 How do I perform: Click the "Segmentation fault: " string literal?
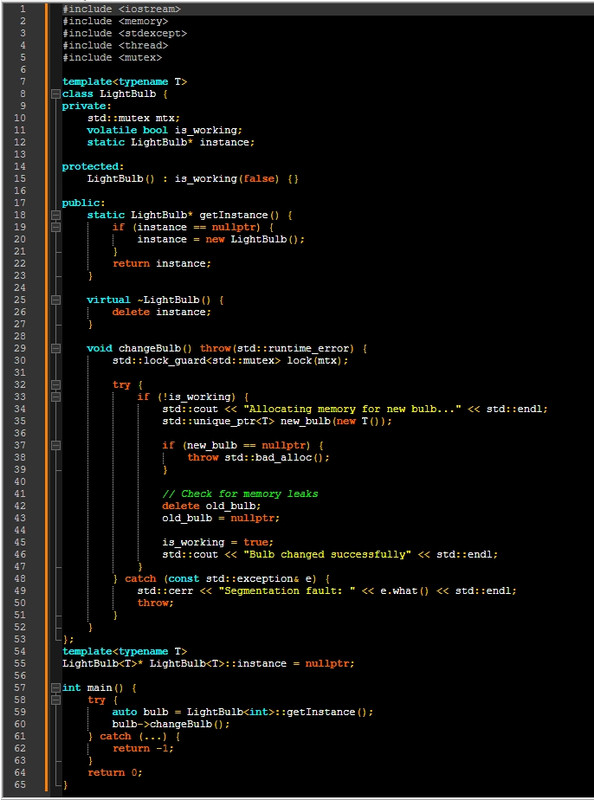click(x=289, y=591)
